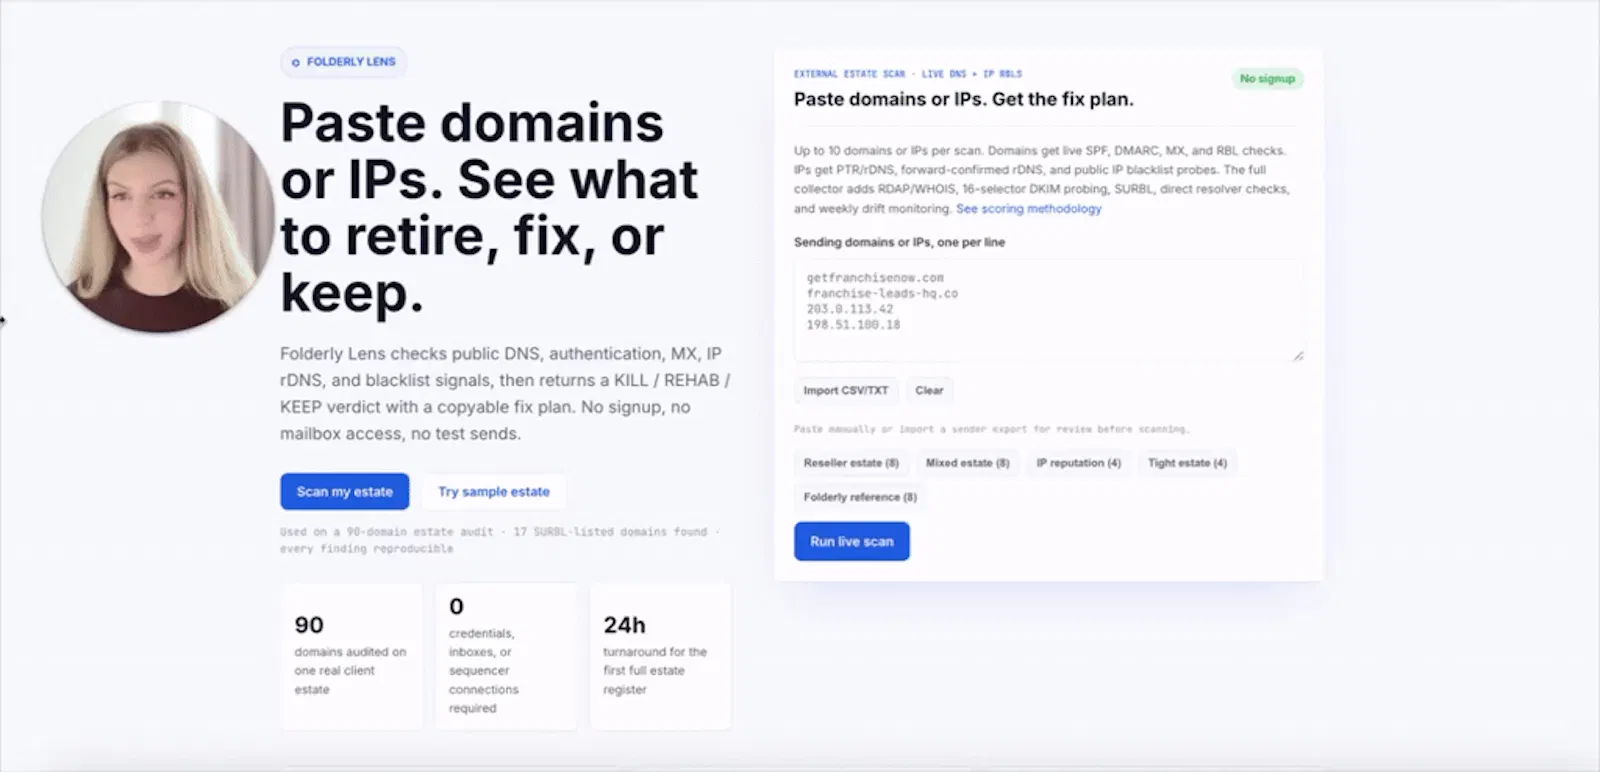
Task: Click the 'Paste manually or import' hint text
Action: pyautogui.click(x=990, y=429)
